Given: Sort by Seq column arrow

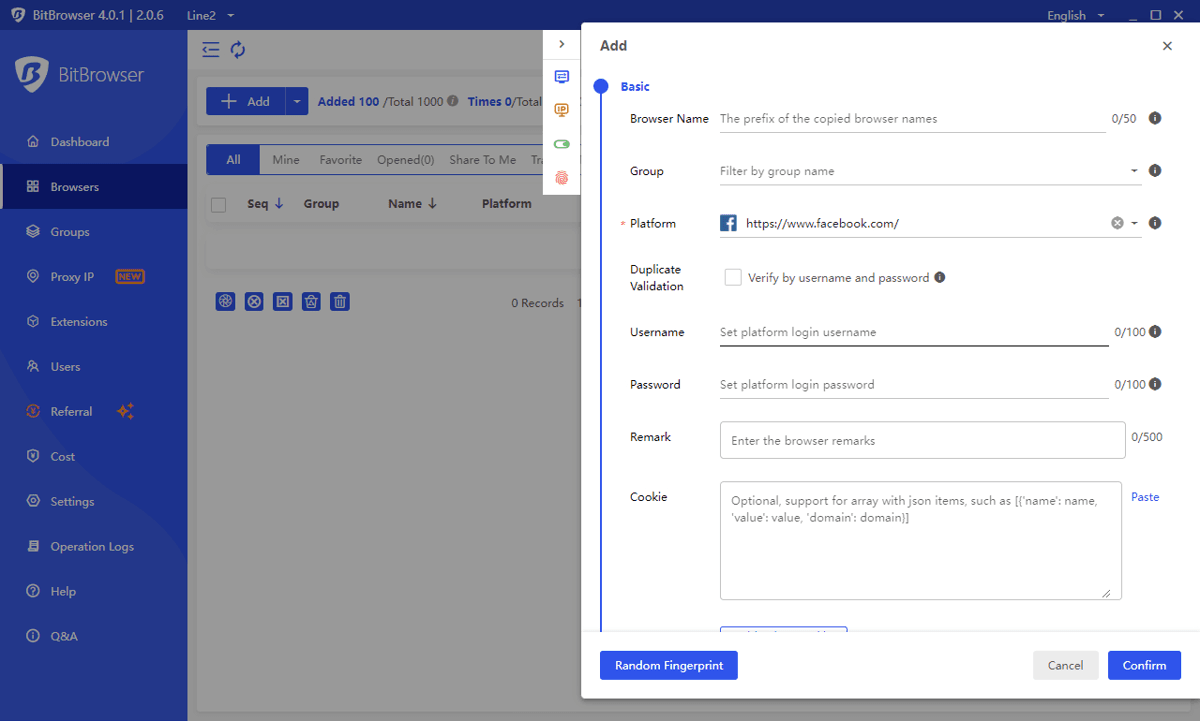Looking at the screenshot, I should 279,203.
